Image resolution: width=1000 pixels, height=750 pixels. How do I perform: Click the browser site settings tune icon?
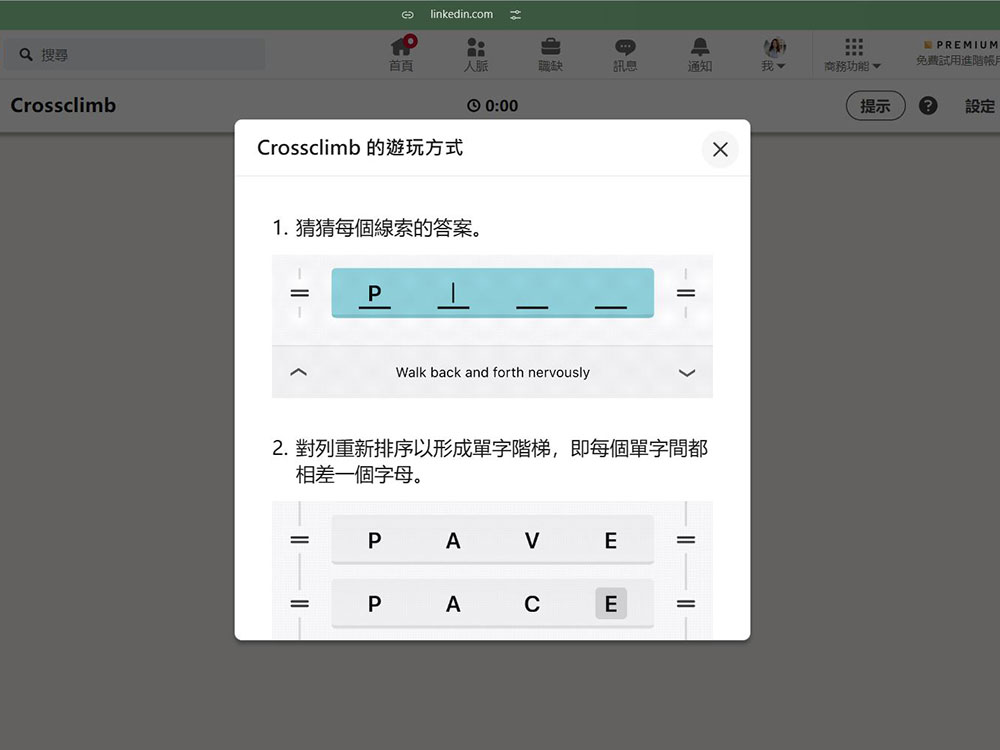(x=515, y=15)
